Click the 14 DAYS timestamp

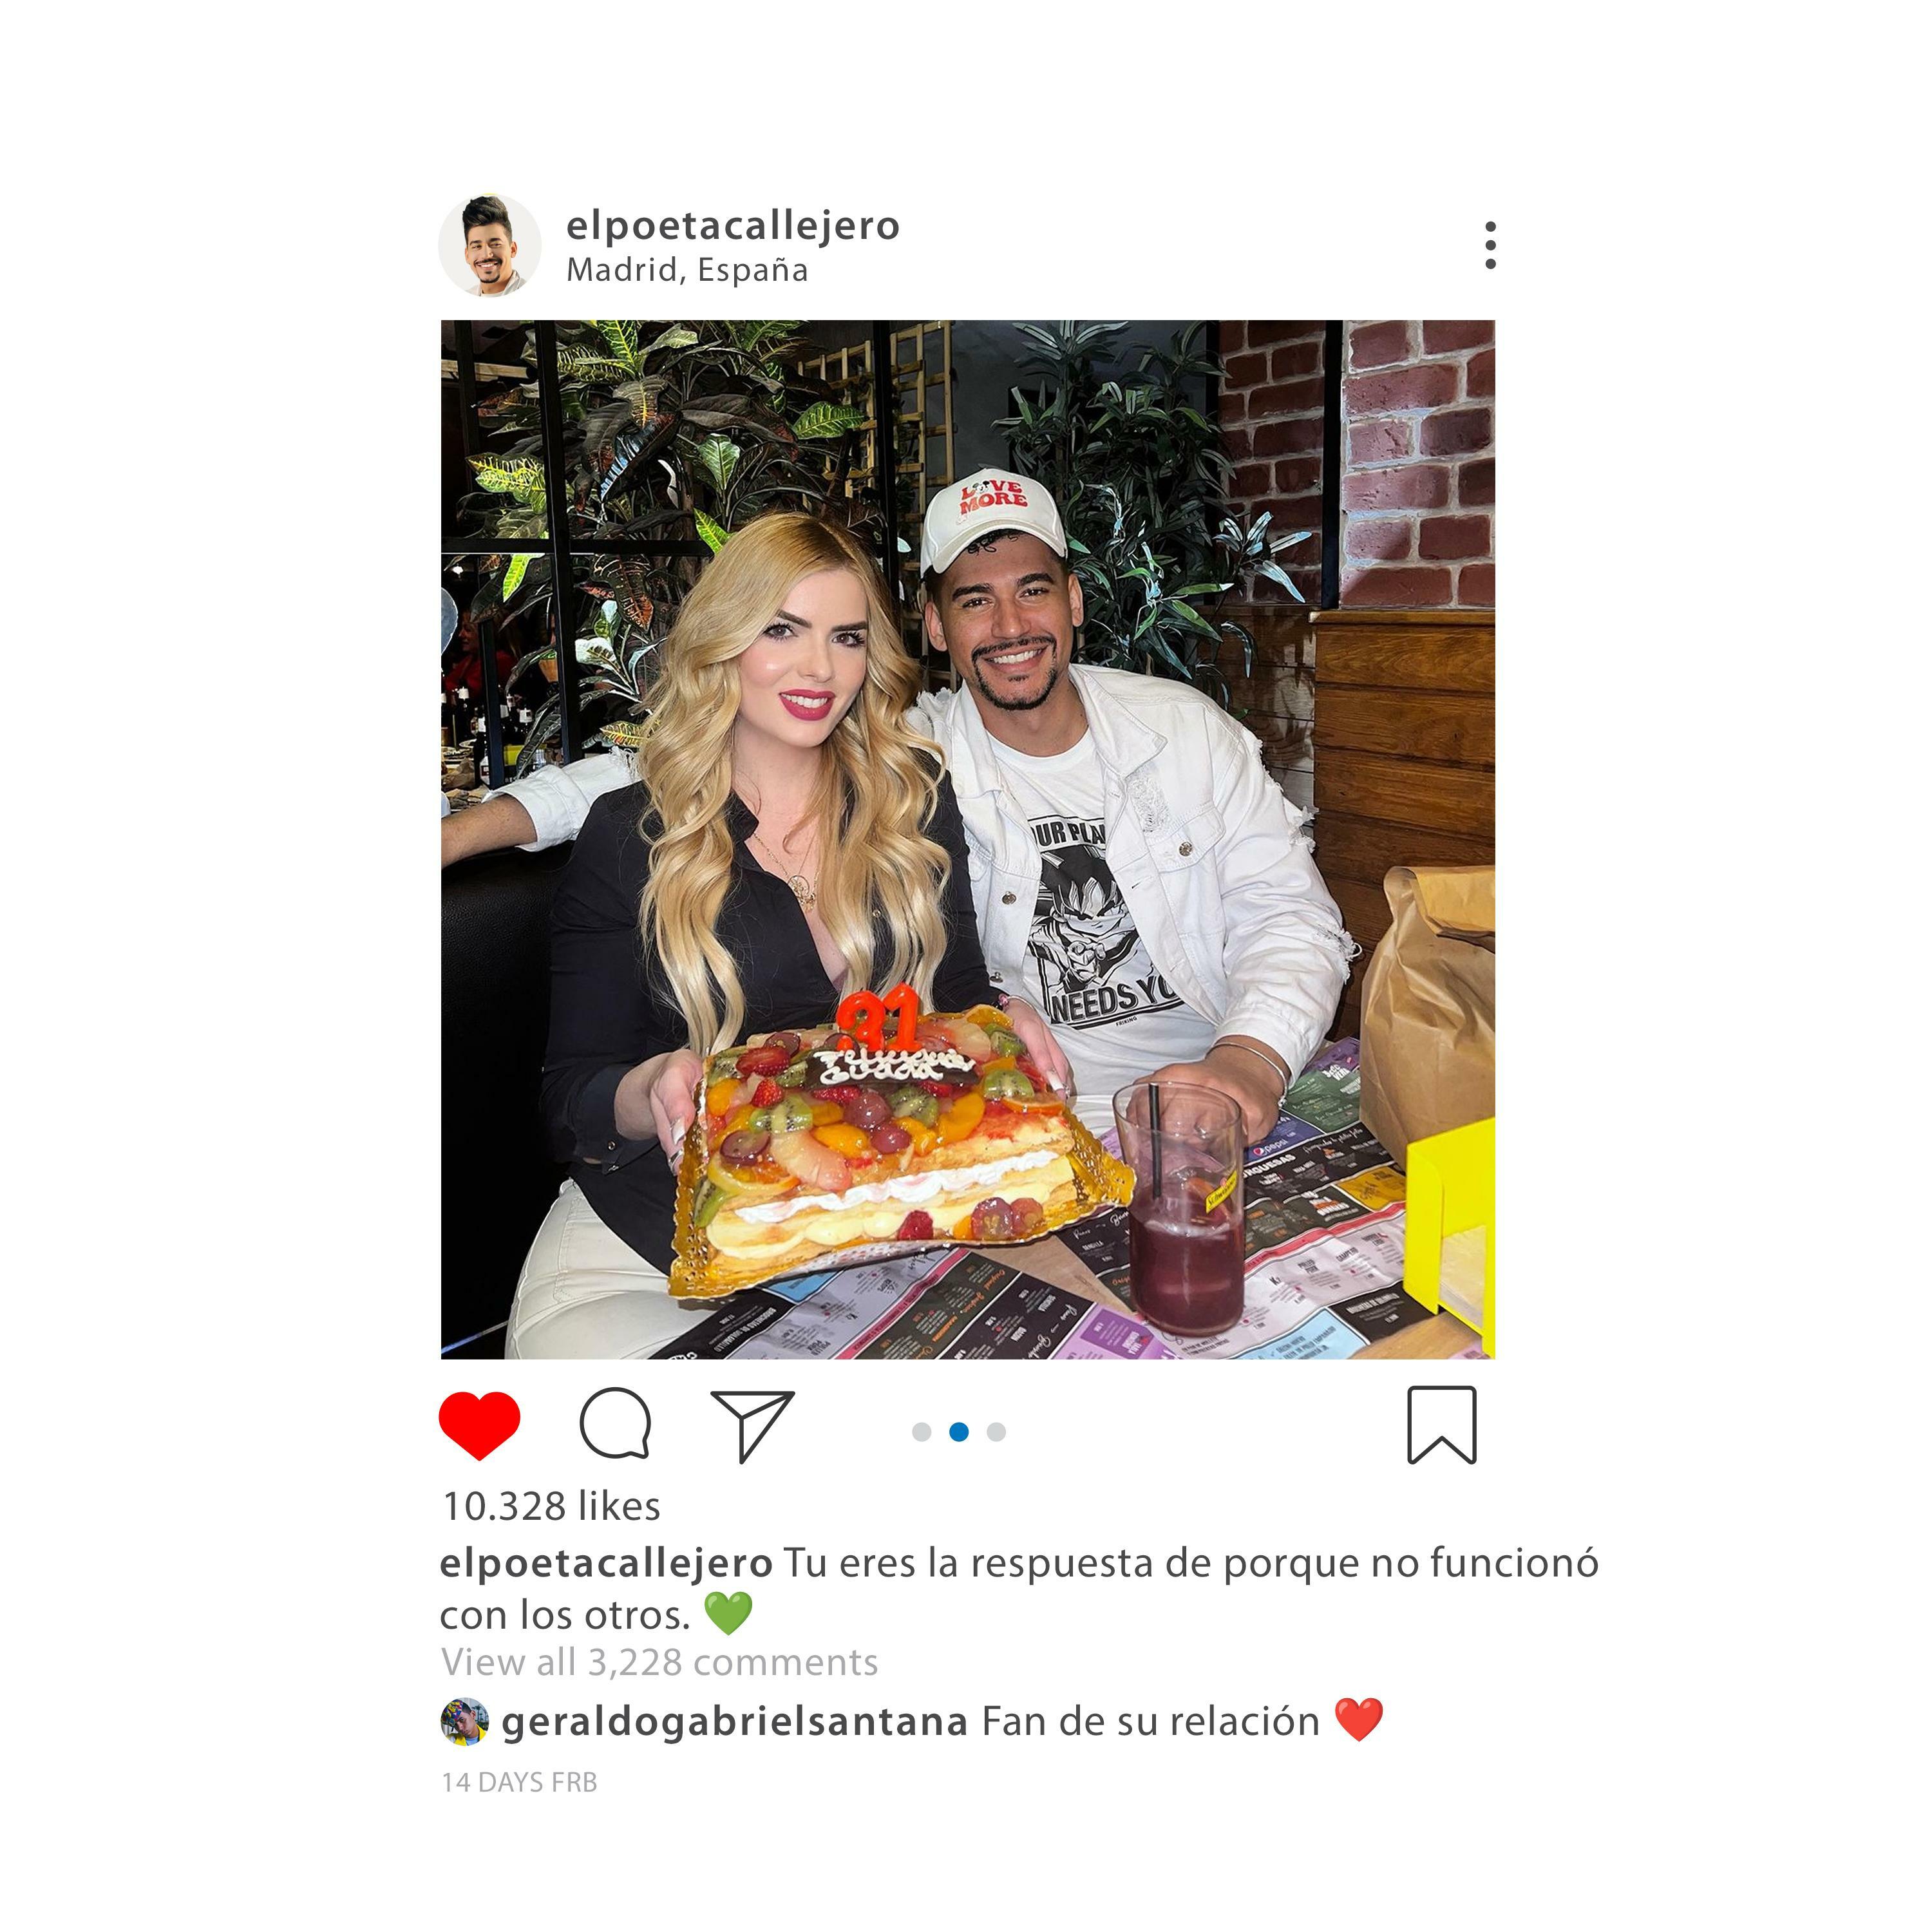519,1782
